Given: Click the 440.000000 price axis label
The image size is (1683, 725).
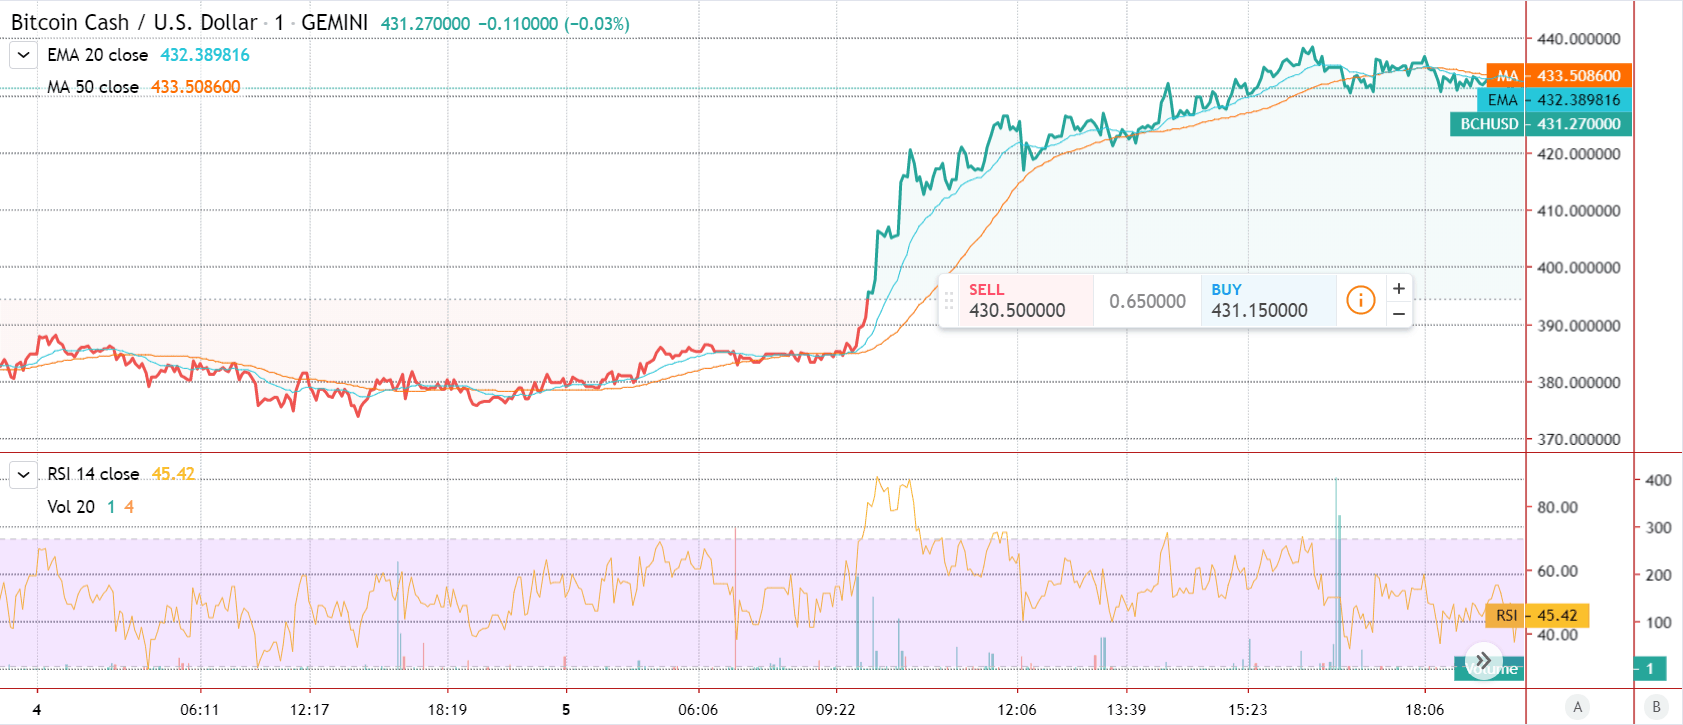Looking at the screenshot, I should [x=1578, y=39].
